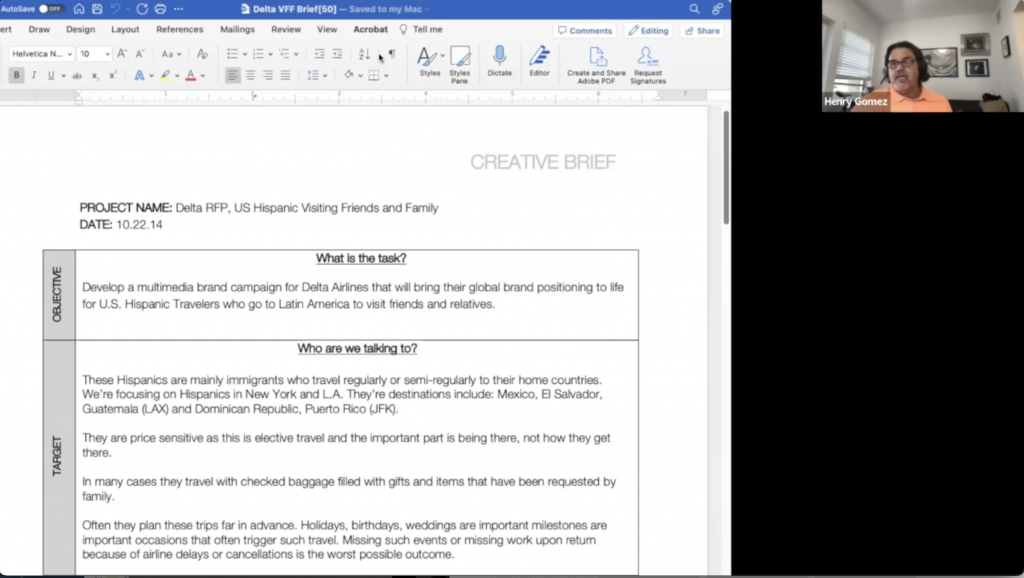Switch to the Mailings tab
Image resolution: width=1024 pixels, height=578 pixels.
pyautogui.click(x=237, y=30)
